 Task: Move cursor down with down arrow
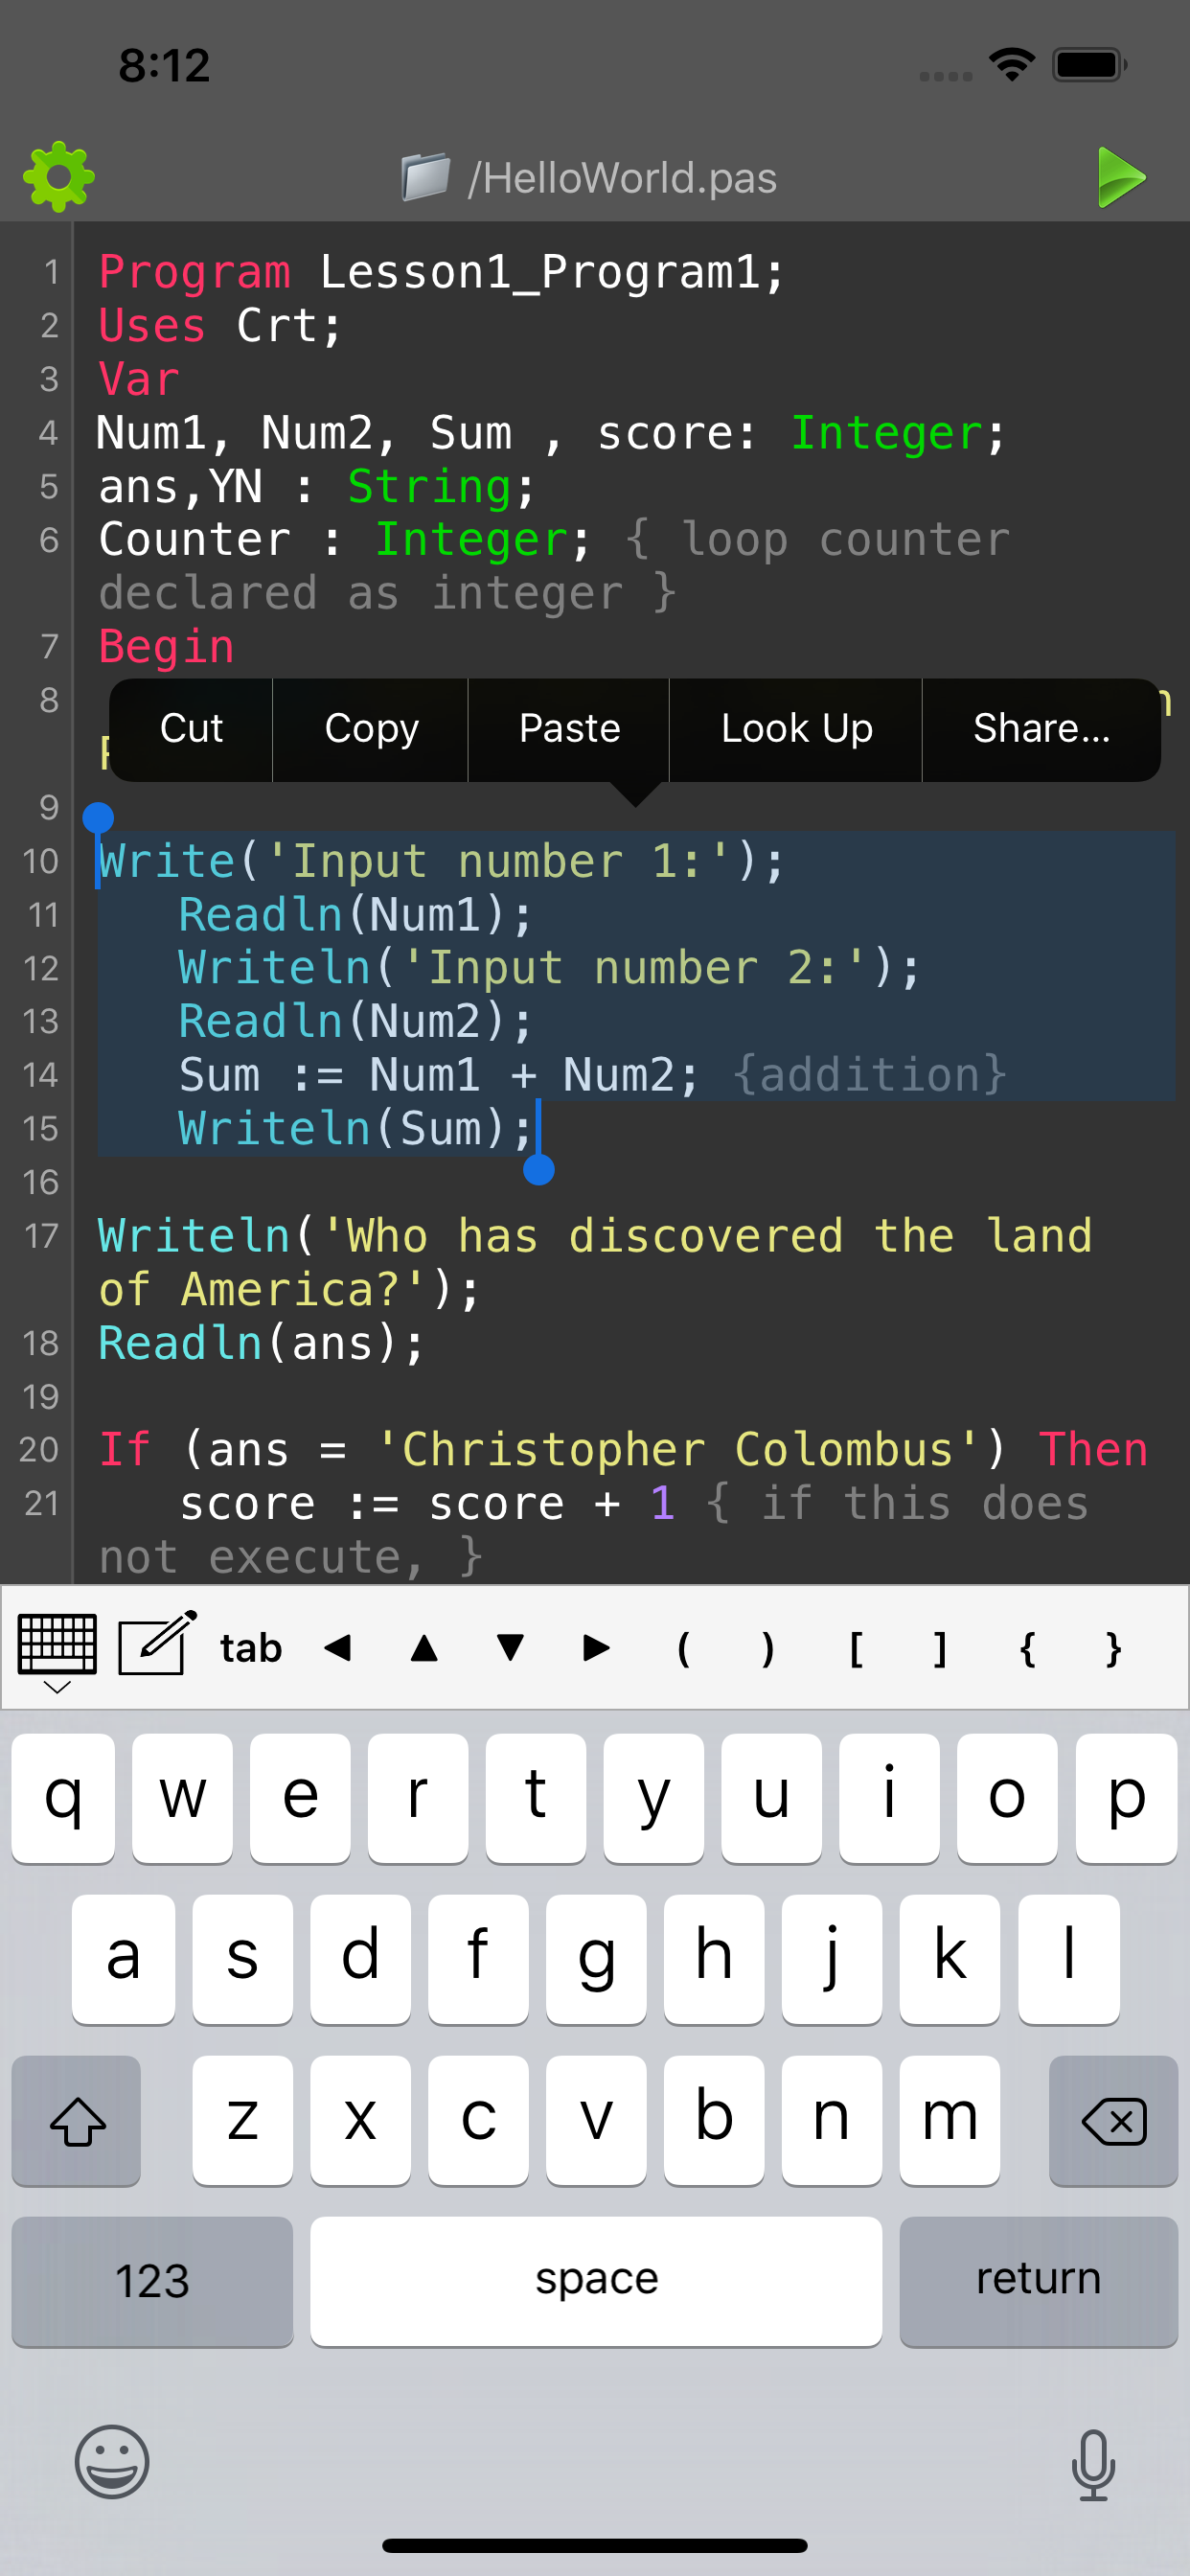pyautogui.click(x=510, y=1648)
